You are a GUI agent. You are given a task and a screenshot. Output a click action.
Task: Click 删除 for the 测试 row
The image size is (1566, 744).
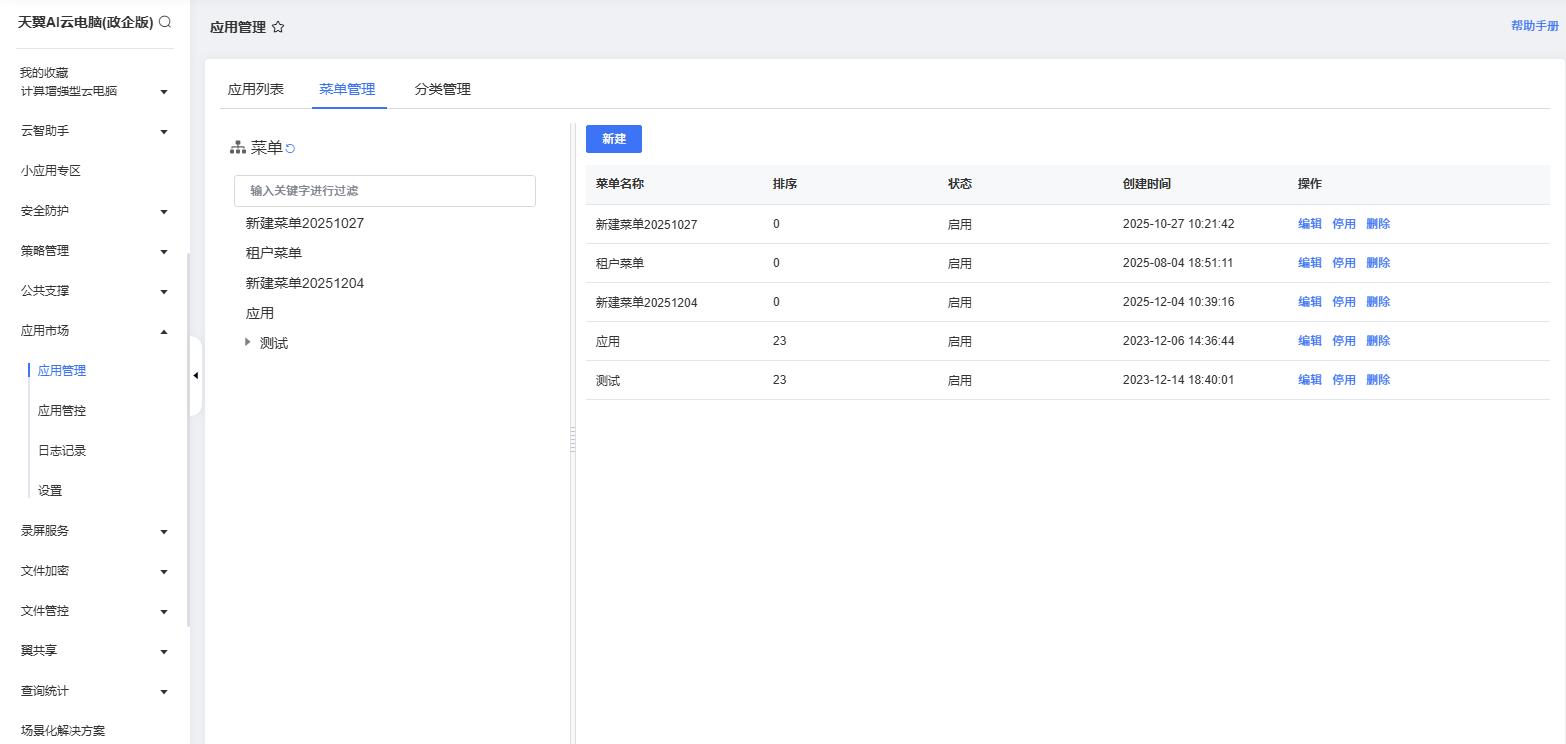pos(1378,380)
